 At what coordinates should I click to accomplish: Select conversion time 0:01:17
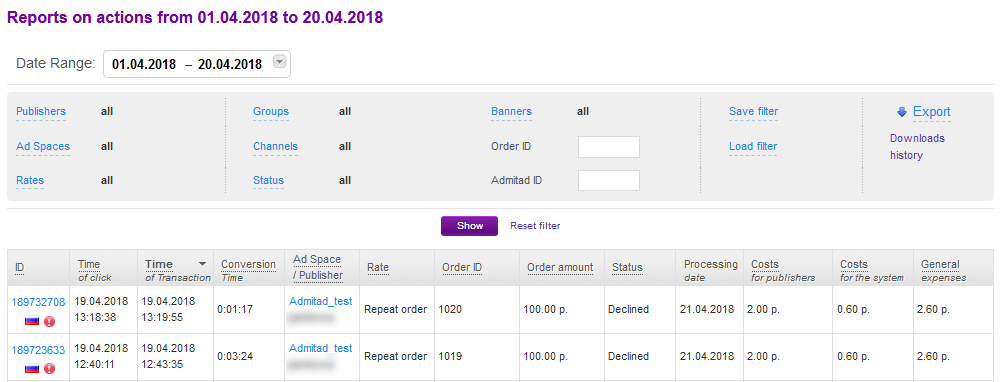235,309
